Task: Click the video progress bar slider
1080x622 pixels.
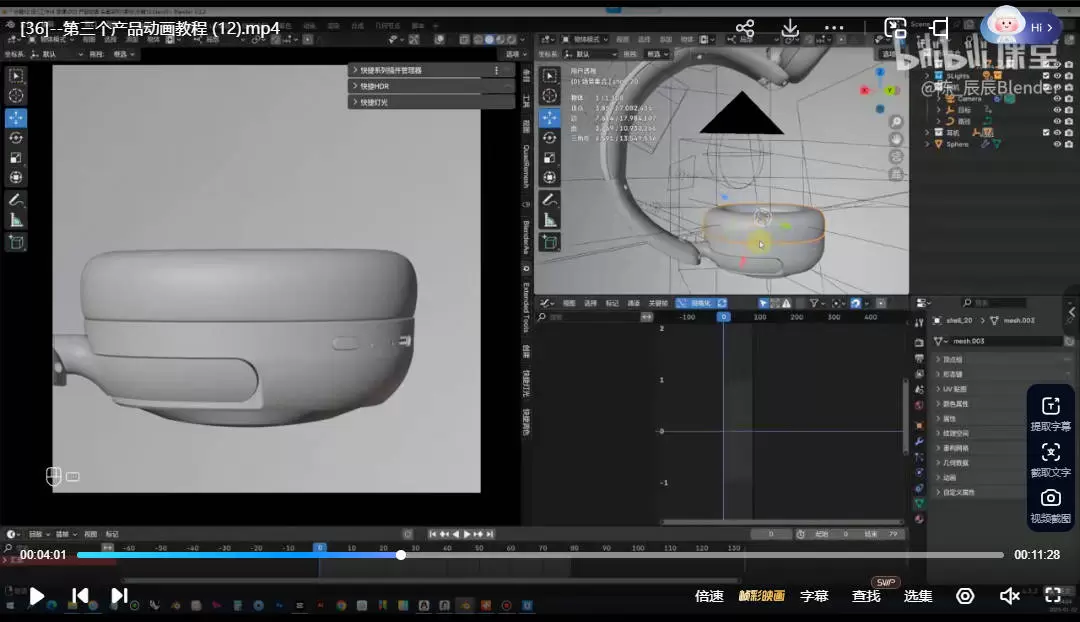Action: click(x=401, y=554)
